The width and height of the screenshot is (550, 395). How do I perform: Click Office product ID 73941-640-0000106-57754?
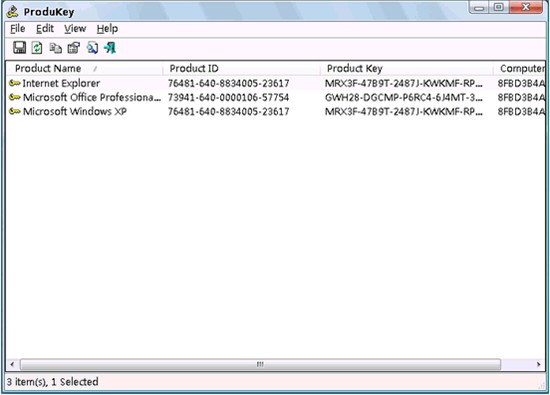pos(228,98)
